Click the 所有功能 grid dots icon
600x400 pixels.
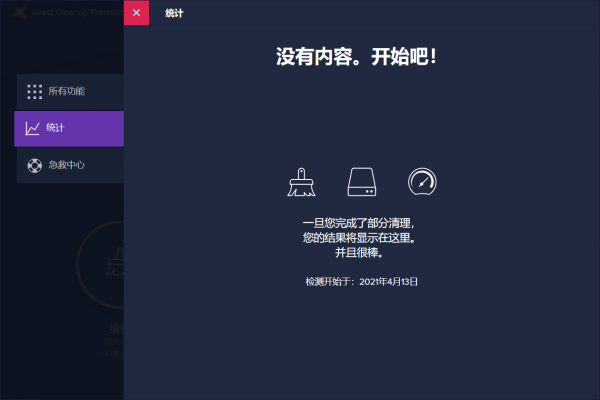tap(34, 91)
